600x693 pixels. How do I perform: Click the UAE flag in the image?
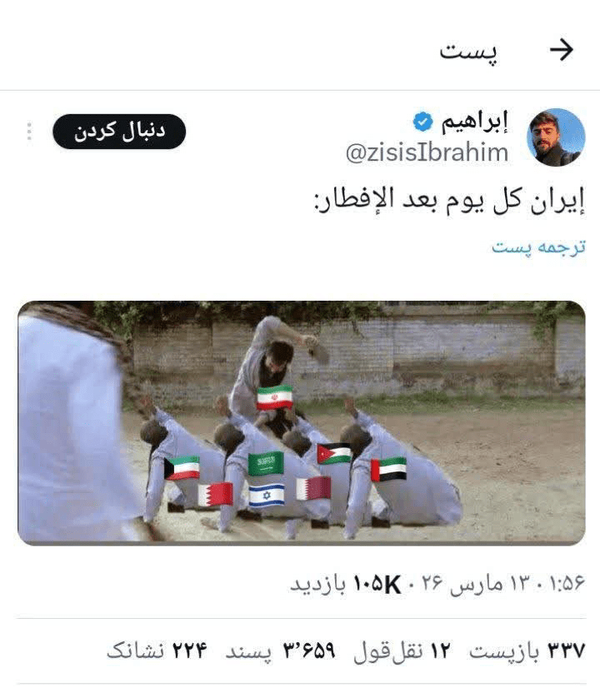point(388,469)
